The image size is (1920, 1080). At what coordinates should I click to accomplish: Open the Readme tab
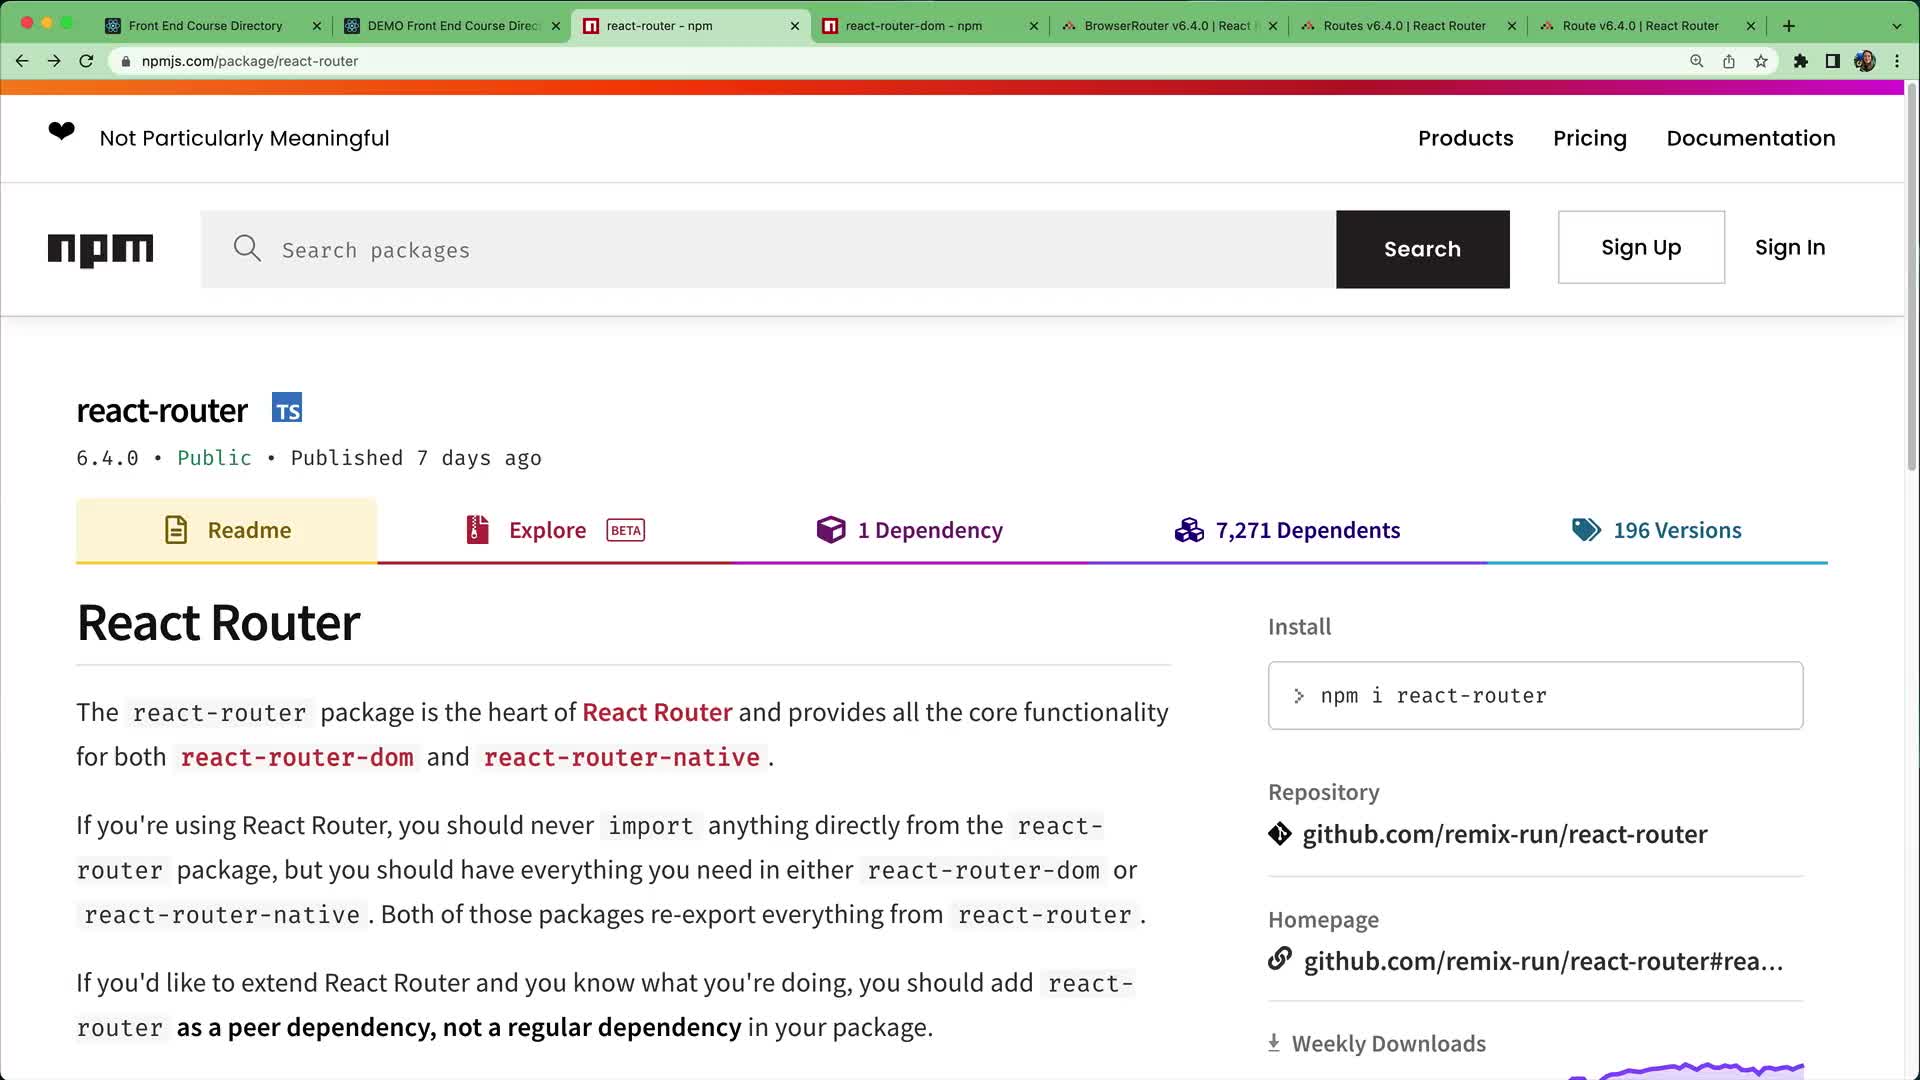click(x=227, y=530)
